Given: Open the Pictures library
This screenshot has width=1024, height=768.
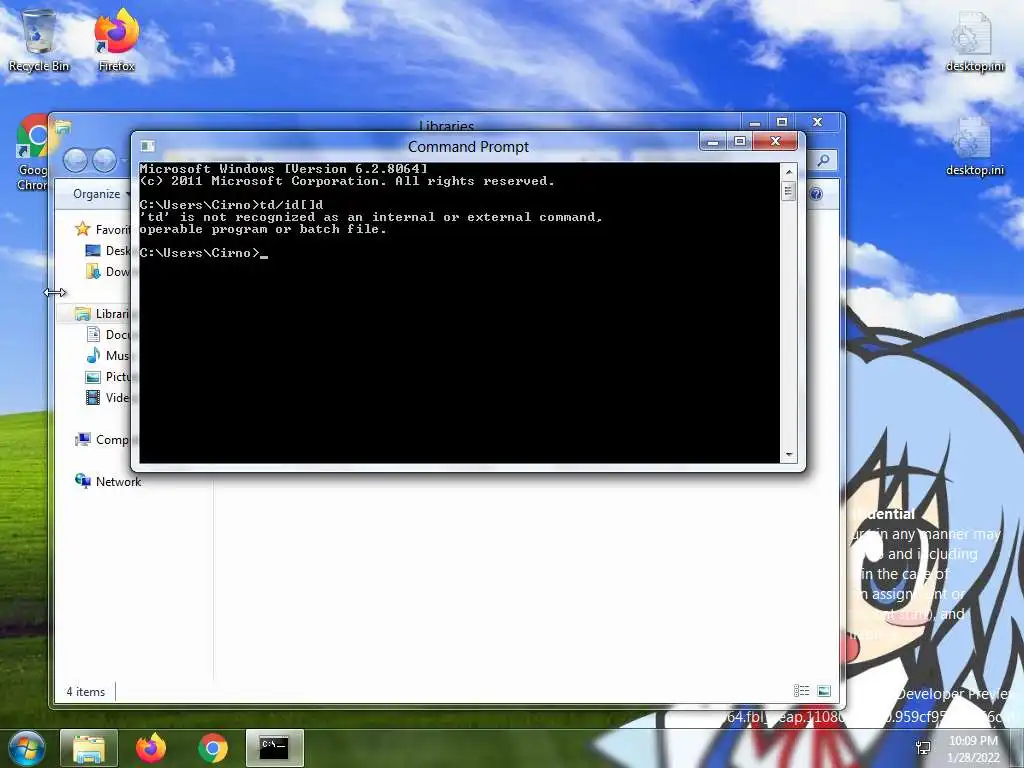Looking at the screenshot, I should point(108,376).
